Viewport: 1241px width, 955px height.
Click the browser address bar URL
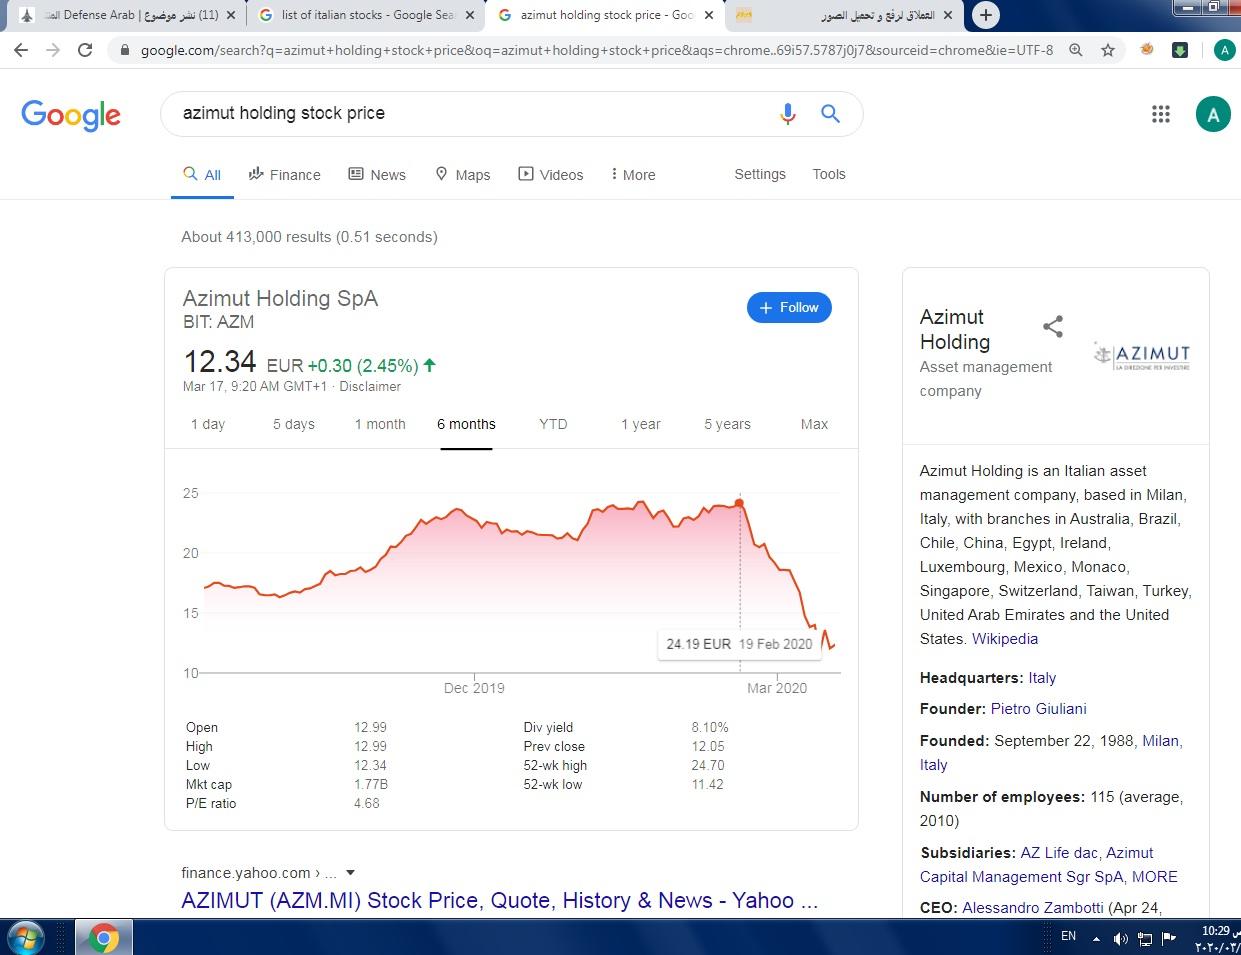596,50
